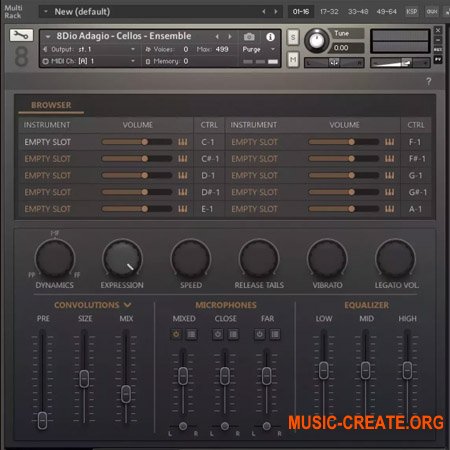The image size is (450, 450).
Task: Open Mixed microphone settings icon
Action: tap(191, 334)
